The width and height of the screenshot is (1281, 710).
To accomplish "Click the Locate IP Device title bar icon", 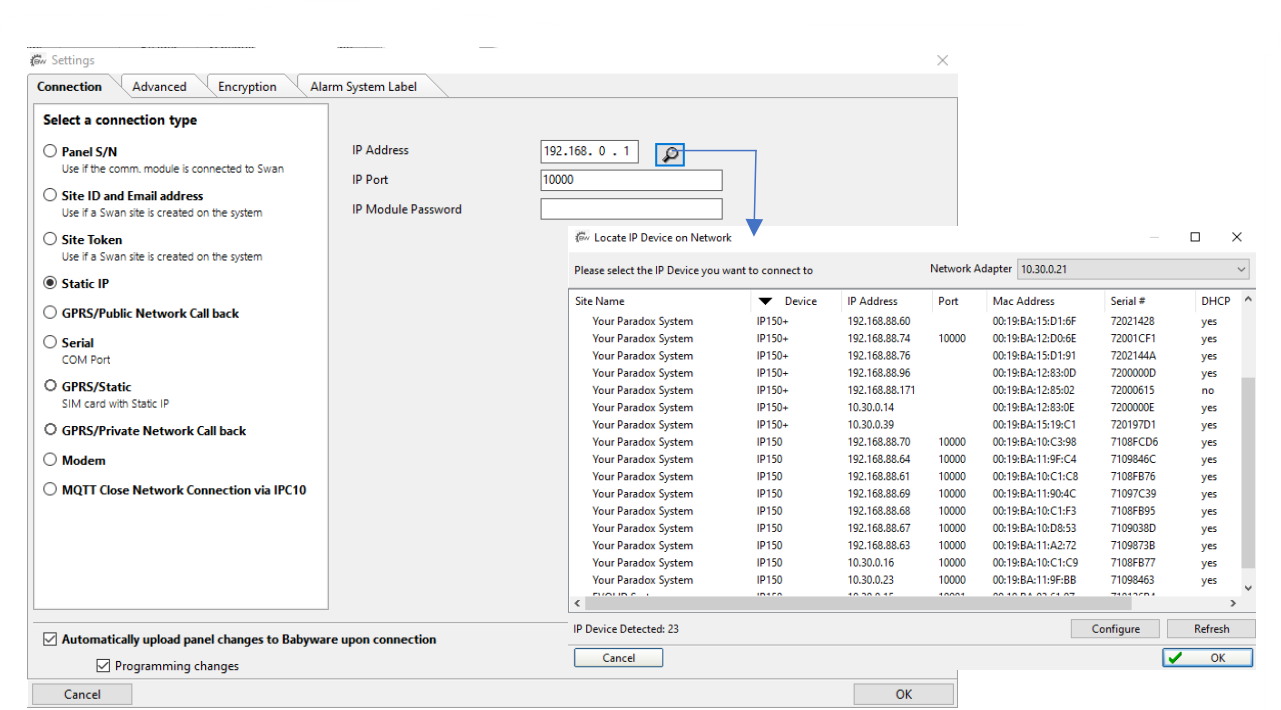I will click(582, 237).
